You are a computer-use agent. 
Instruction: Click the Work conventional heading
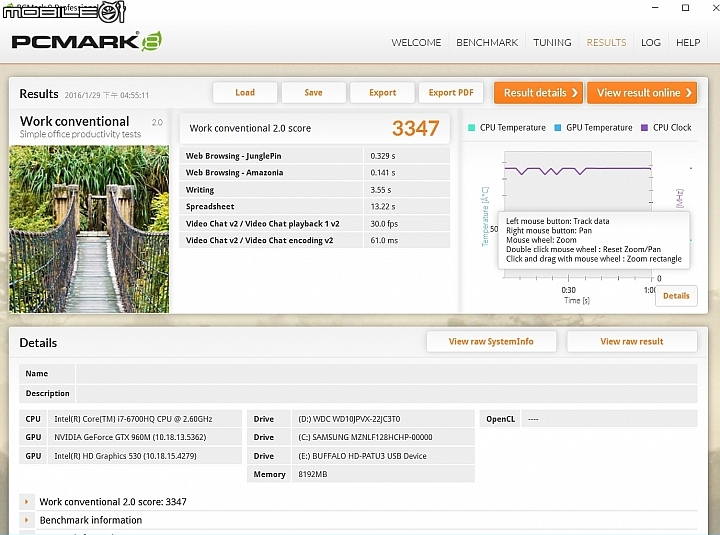point(74,121)
